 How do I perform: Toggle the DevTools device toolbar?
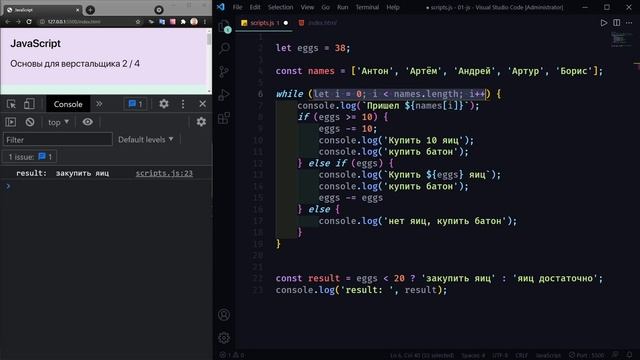[29, 104]
